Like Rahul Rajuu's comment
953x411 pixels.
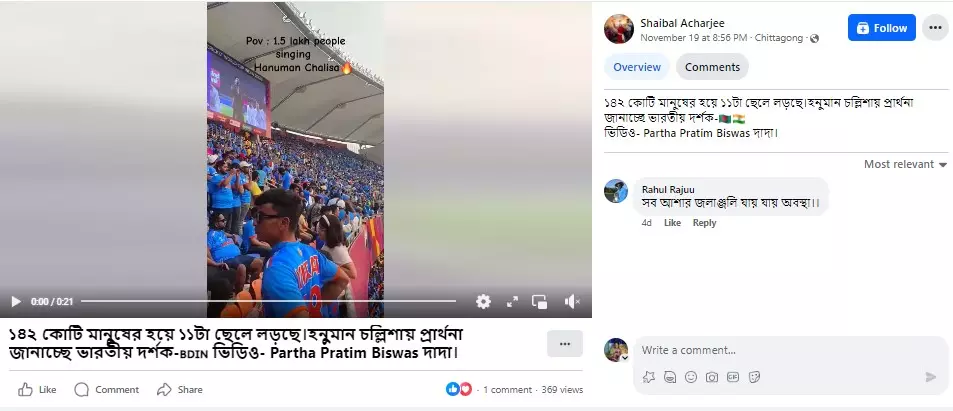pyautogui.click(x=672, y=223)
